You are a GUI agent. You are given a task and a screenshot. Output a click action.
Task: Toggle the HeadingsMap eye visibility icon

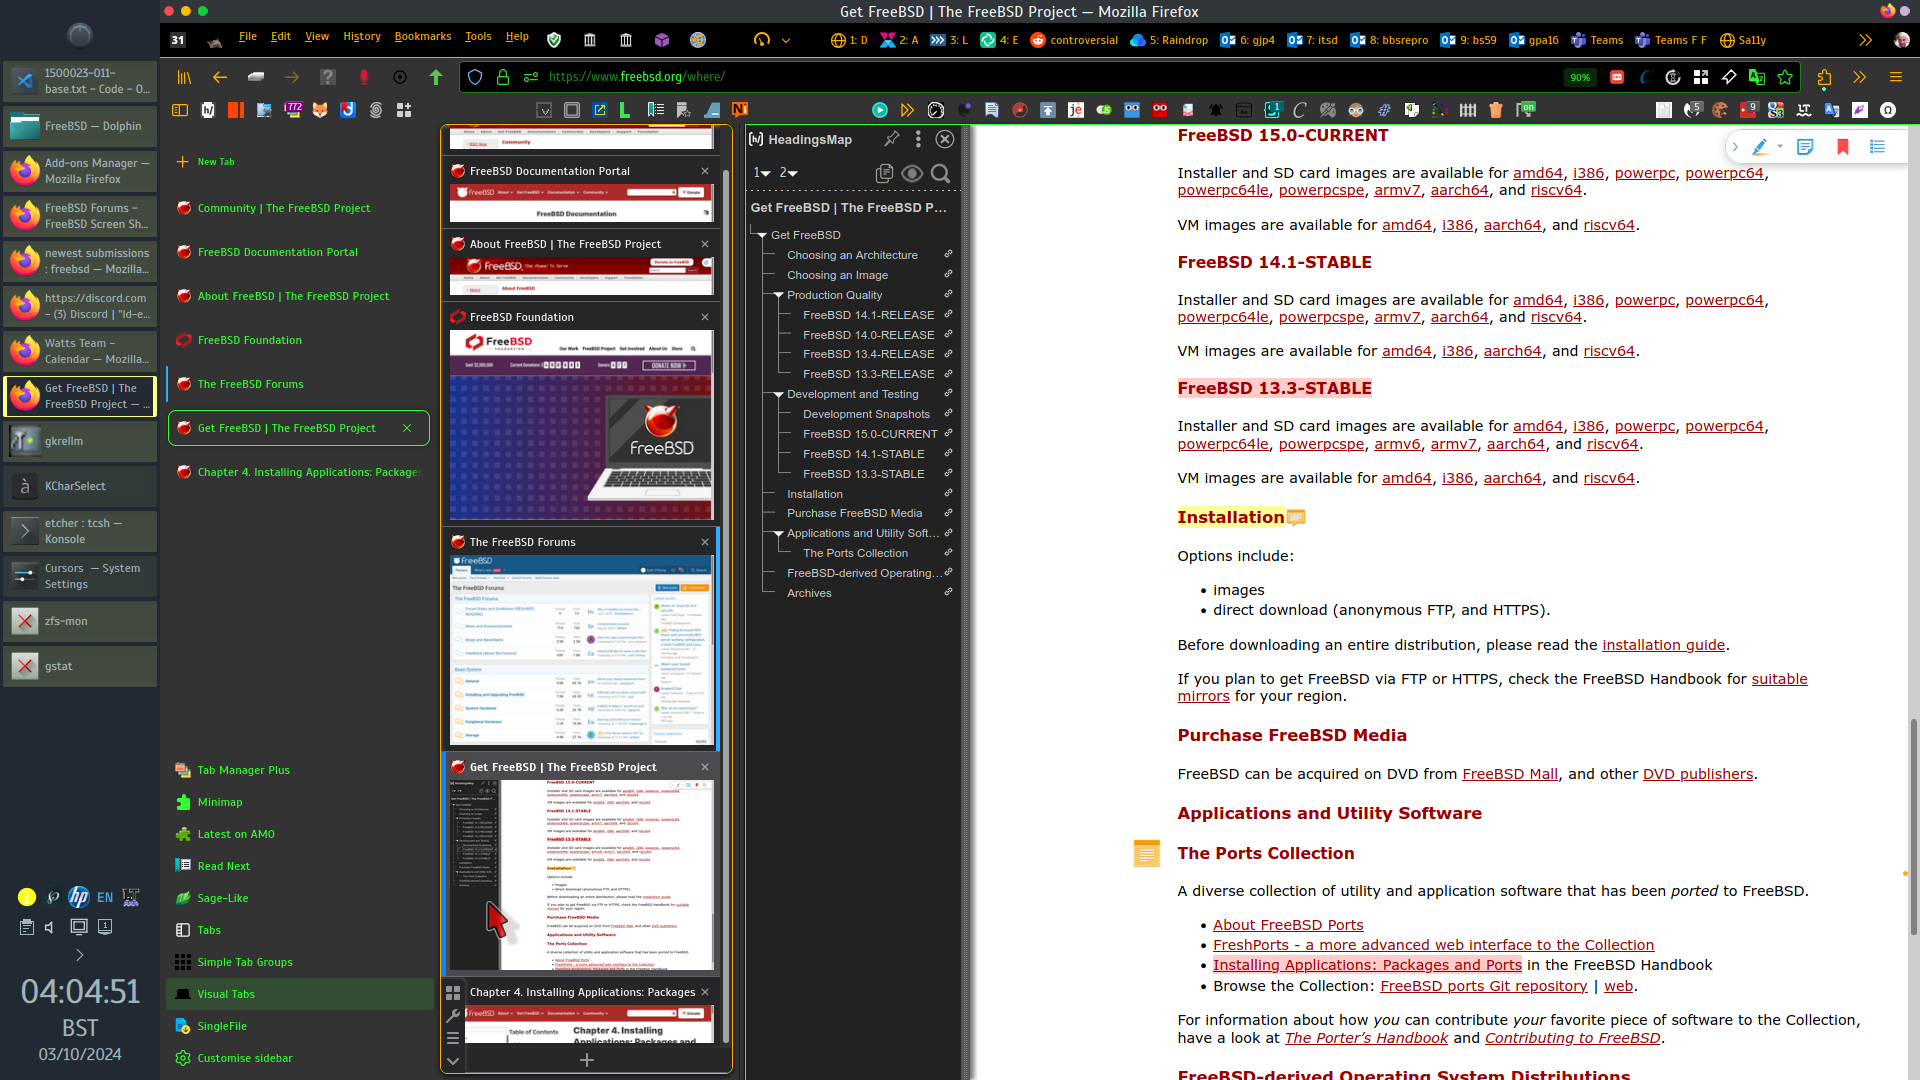pyautogui.click(x=912, y=173)
